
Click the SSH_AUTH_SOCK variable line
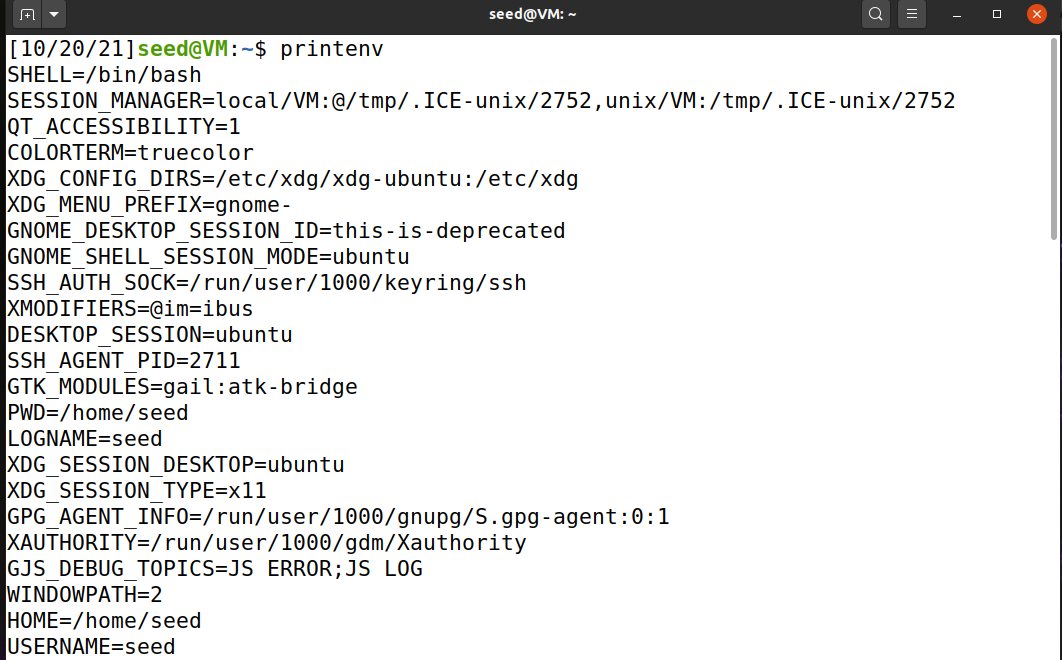coord(265,282)
